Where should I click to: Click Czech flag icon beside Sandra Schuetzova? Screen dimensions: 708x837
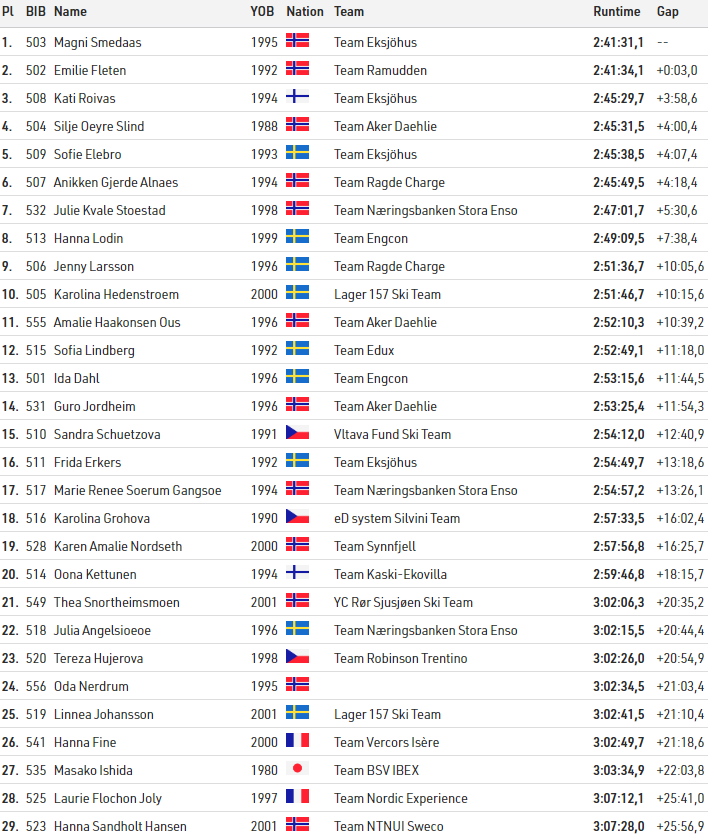coord(297,434)
